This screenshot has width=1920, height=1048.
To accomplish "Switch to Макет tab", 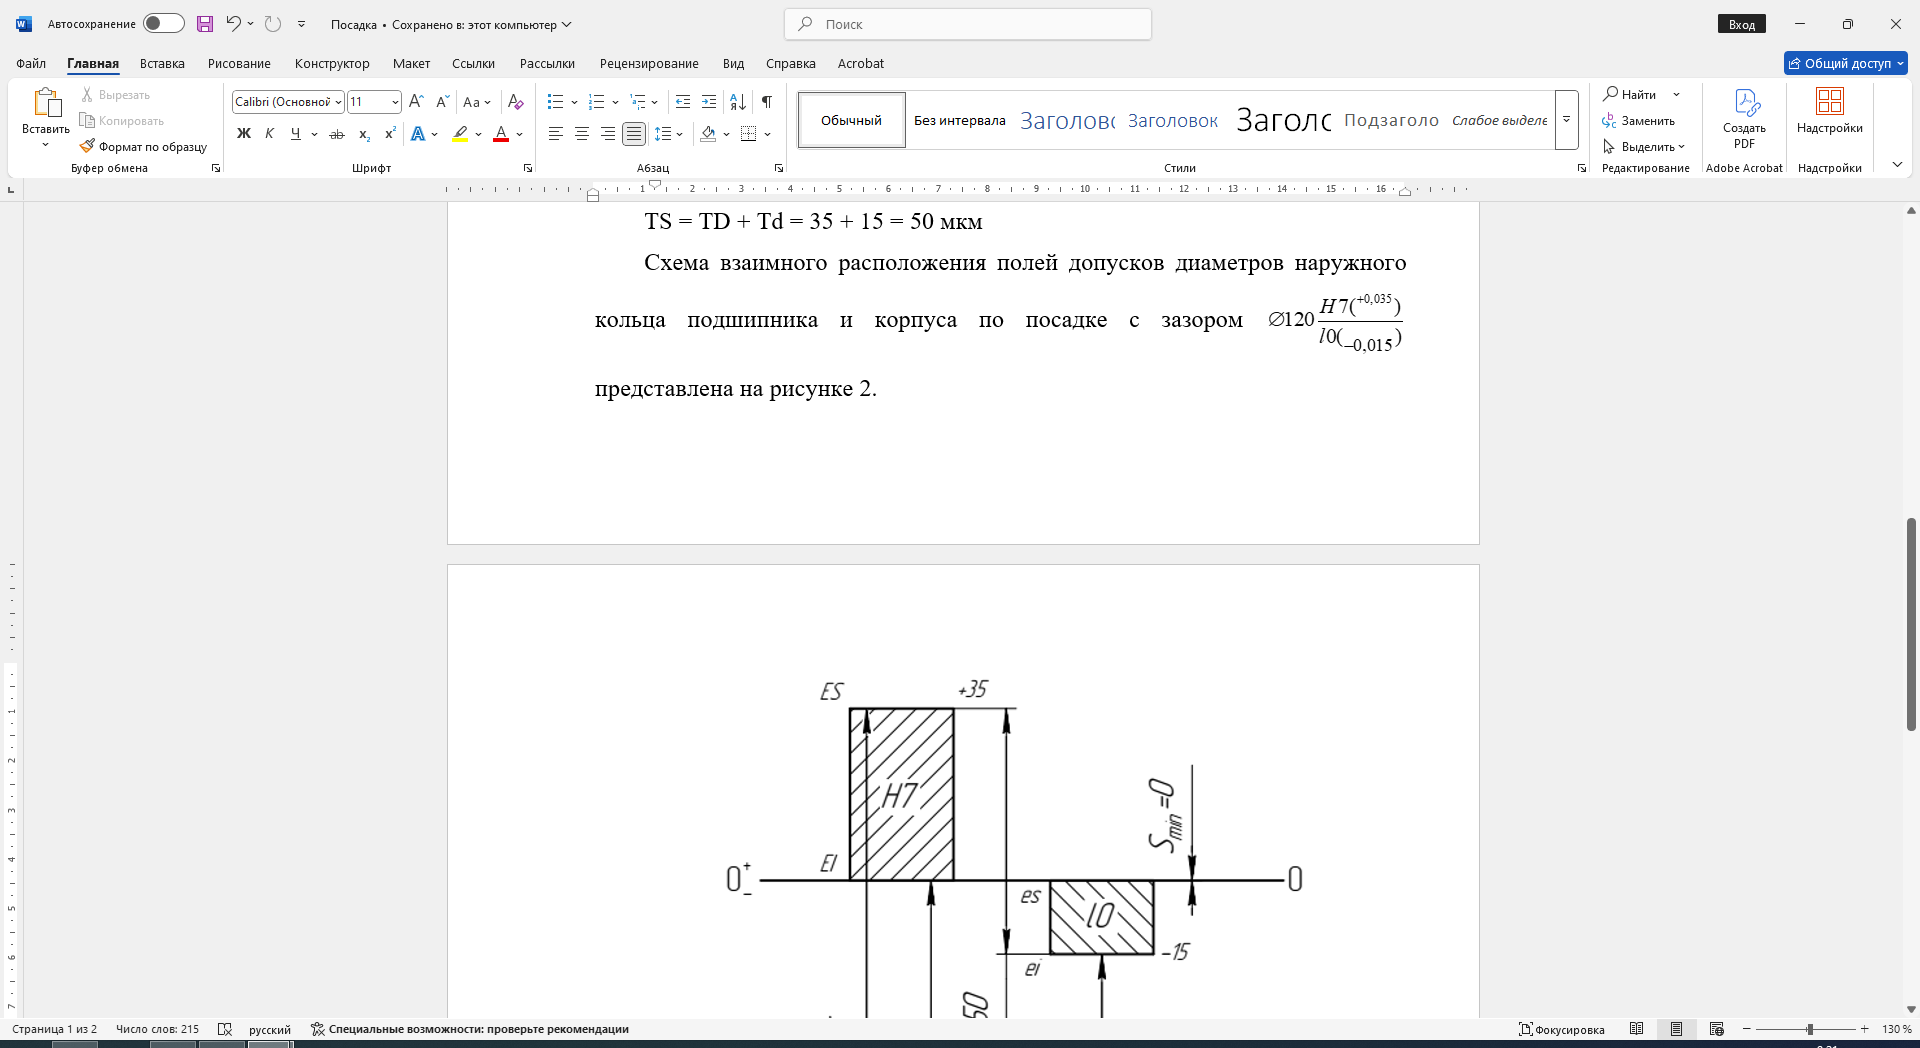I will tap(411, 63).
